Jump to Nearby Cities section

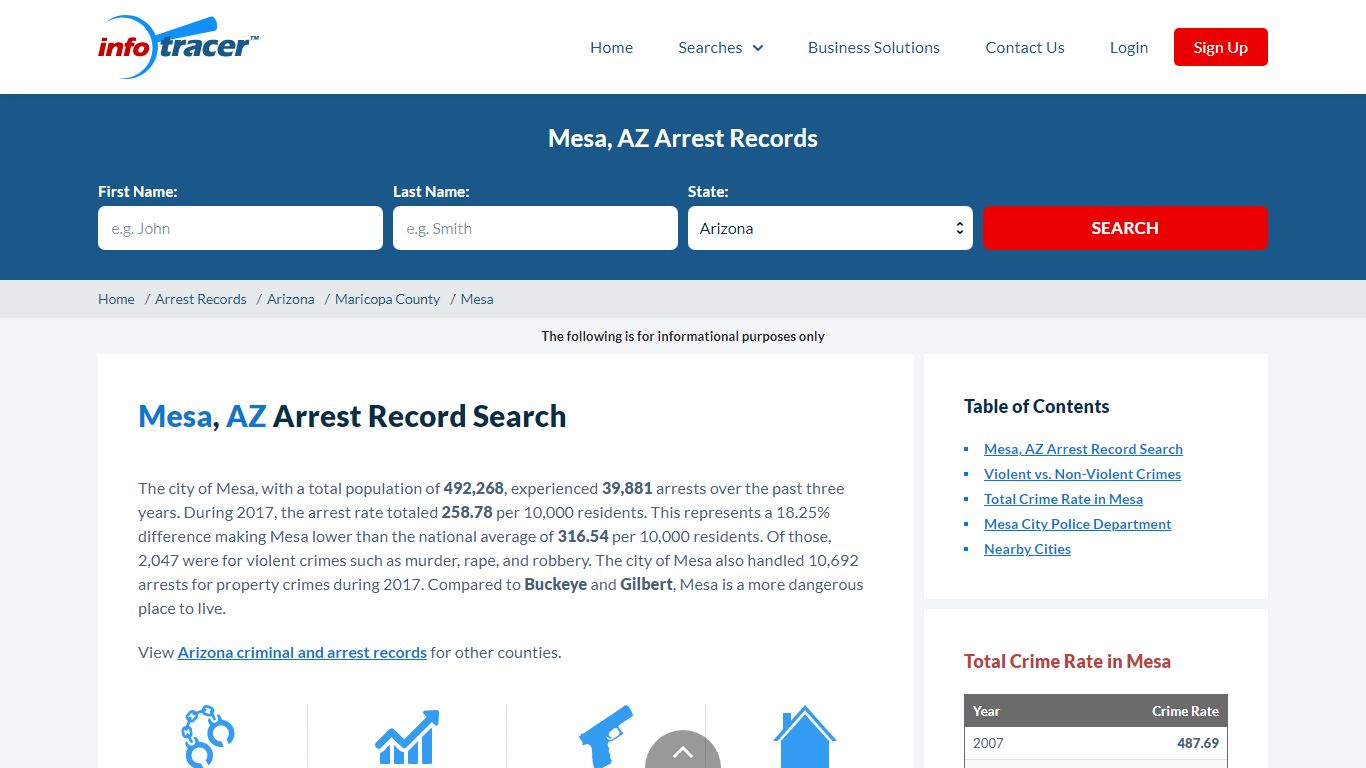1027,549
